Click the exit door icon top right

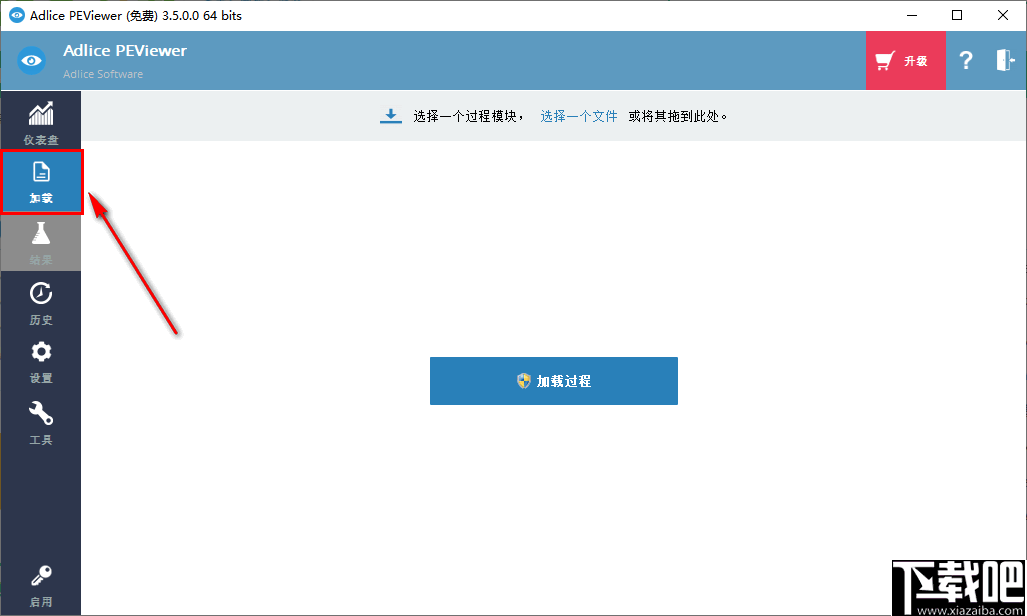click(x=1003, y=60)
